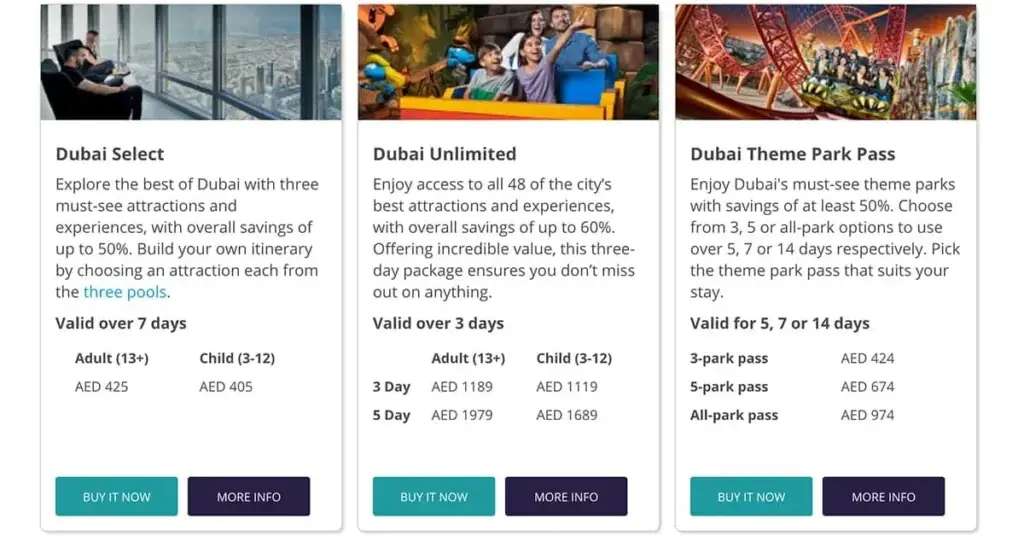Select the Dubai Select heading
1024x536 pixels.
pyautogui.click(x=110, y=154)
